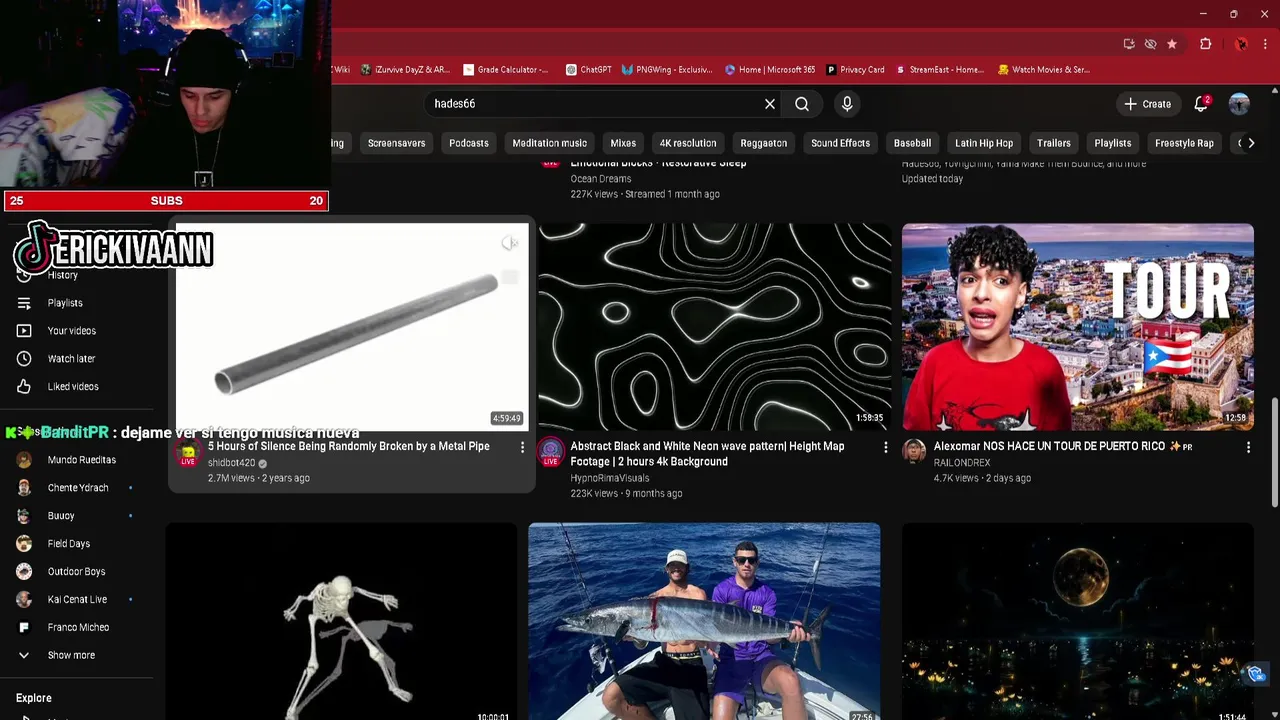
Task: Select the Freestyle Rap chip
Action: 1184,143
